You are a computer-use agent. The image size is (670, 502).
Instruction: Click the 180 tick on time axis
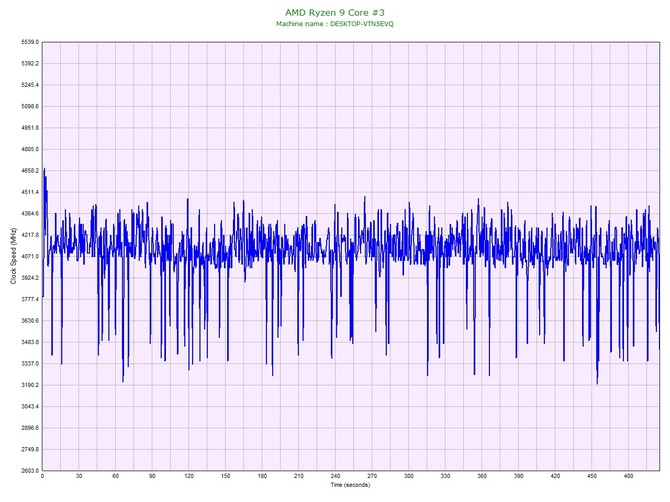pyautogui.click(x=262, y=476)
